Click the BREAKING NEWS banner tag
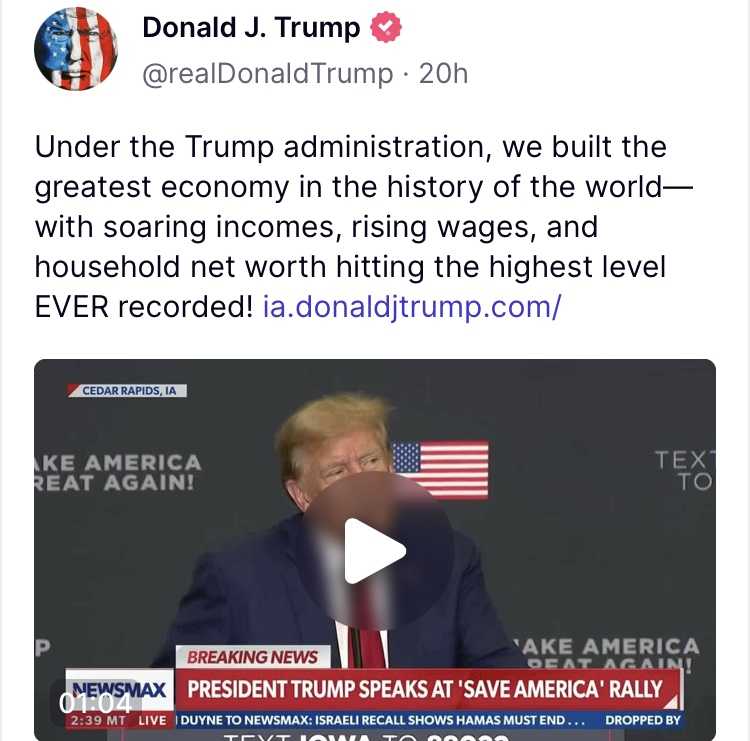Screen dimensions: 750x741 (x=253, y=657)
